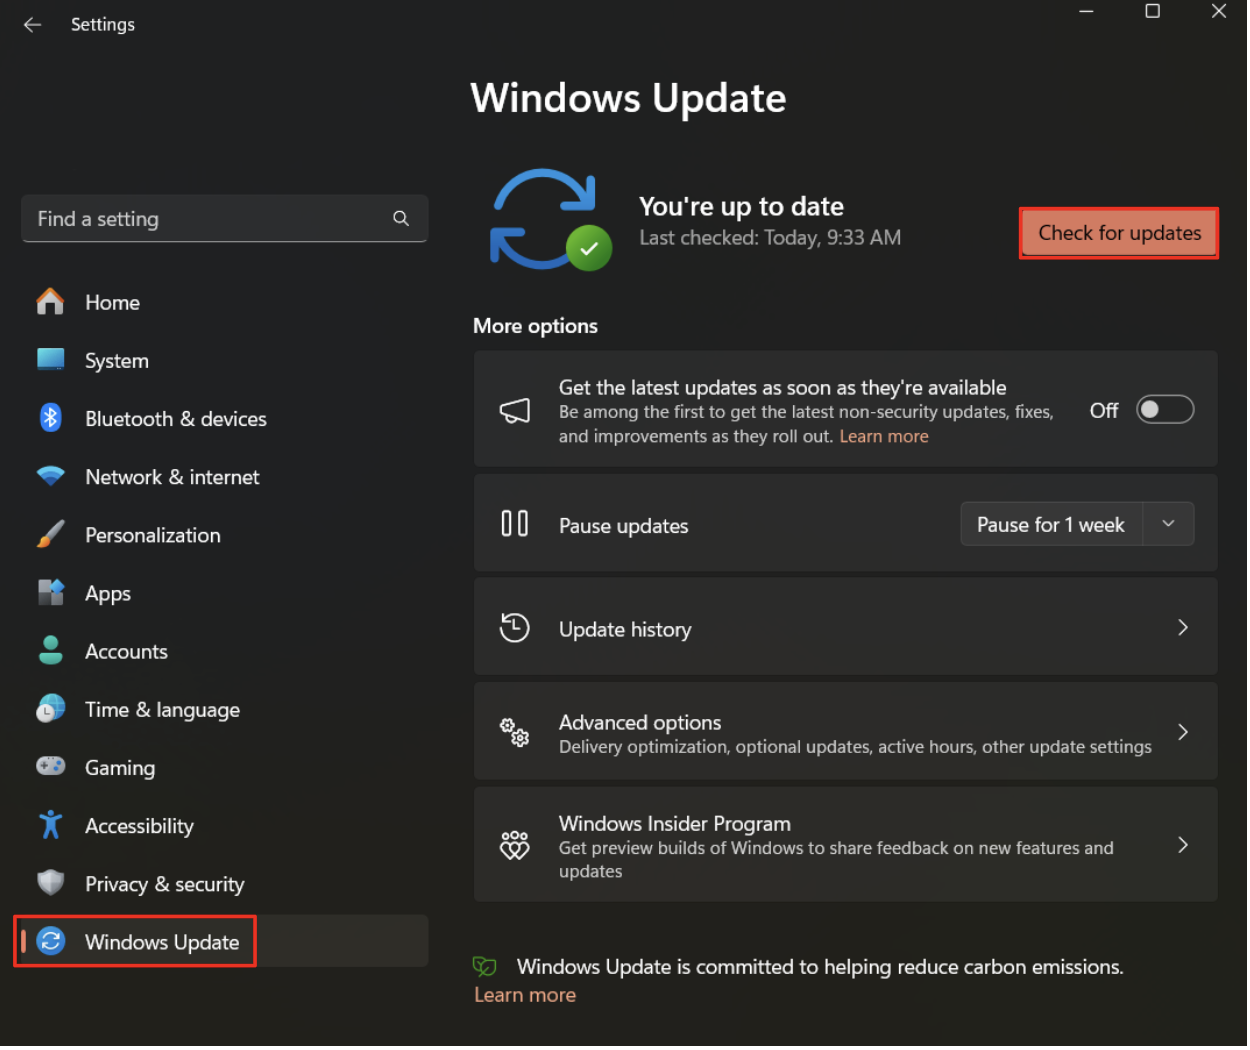
Task: Click the Check for updates button
Action: pos(1118,232)
